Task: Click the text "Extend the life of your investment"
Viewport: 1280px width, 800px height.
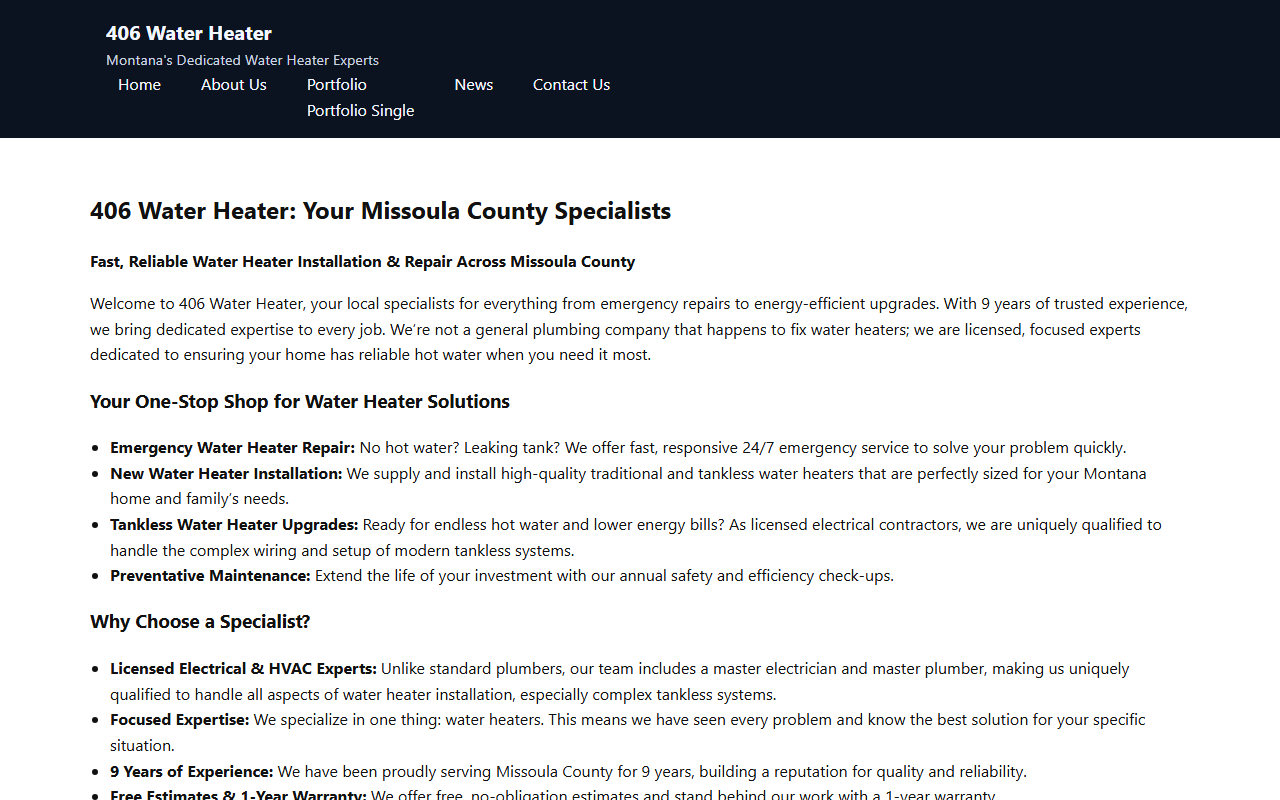Action: coord(435,576)
